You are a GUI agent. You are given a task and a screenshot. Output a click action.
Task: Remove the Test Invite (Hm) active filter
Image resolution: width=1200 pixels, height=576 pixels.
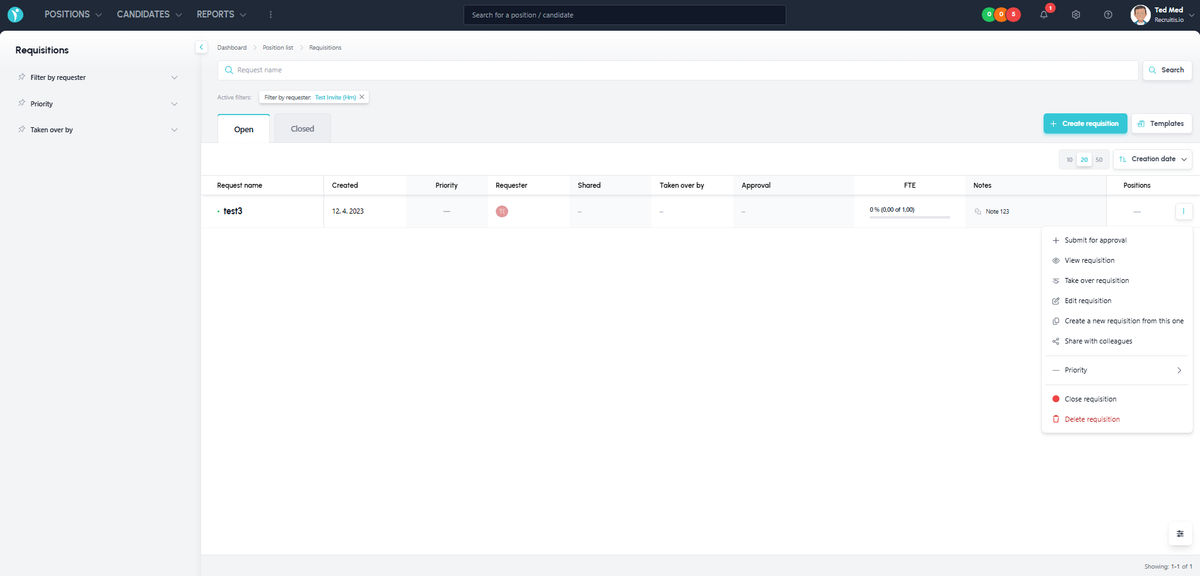[362, 97]
